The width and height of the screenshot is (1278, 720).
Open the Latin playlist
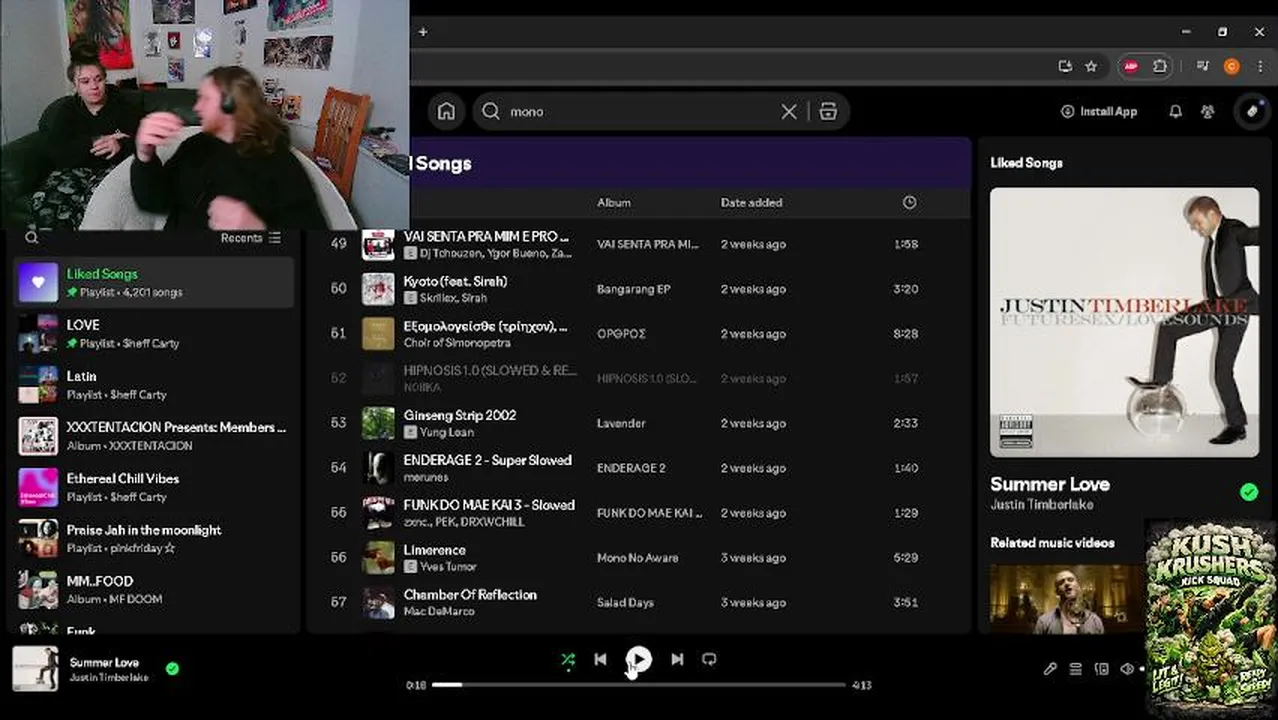(x=154, y=385)
